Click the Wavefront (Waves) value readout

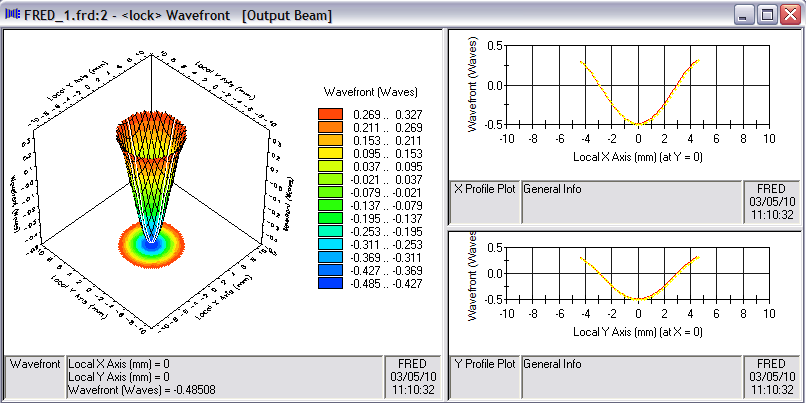click(142, 389)
